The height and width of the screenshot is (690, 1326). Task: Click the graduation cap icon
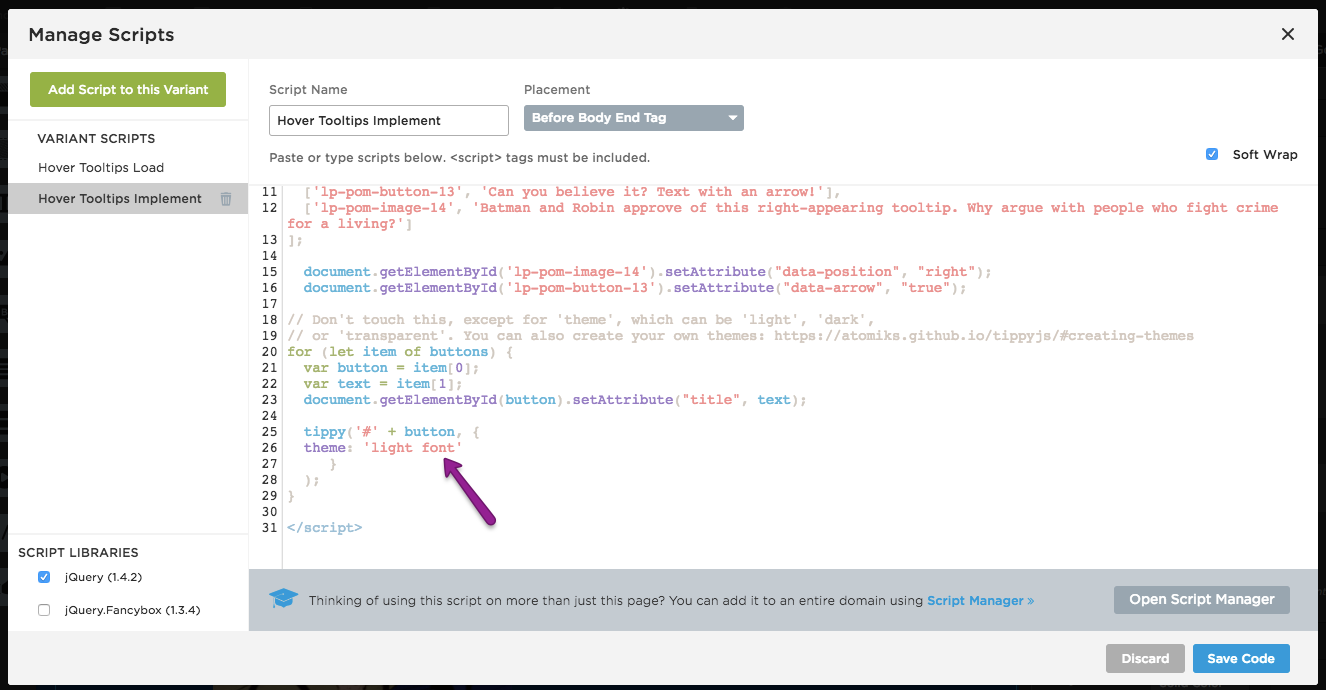pos(284,599)
